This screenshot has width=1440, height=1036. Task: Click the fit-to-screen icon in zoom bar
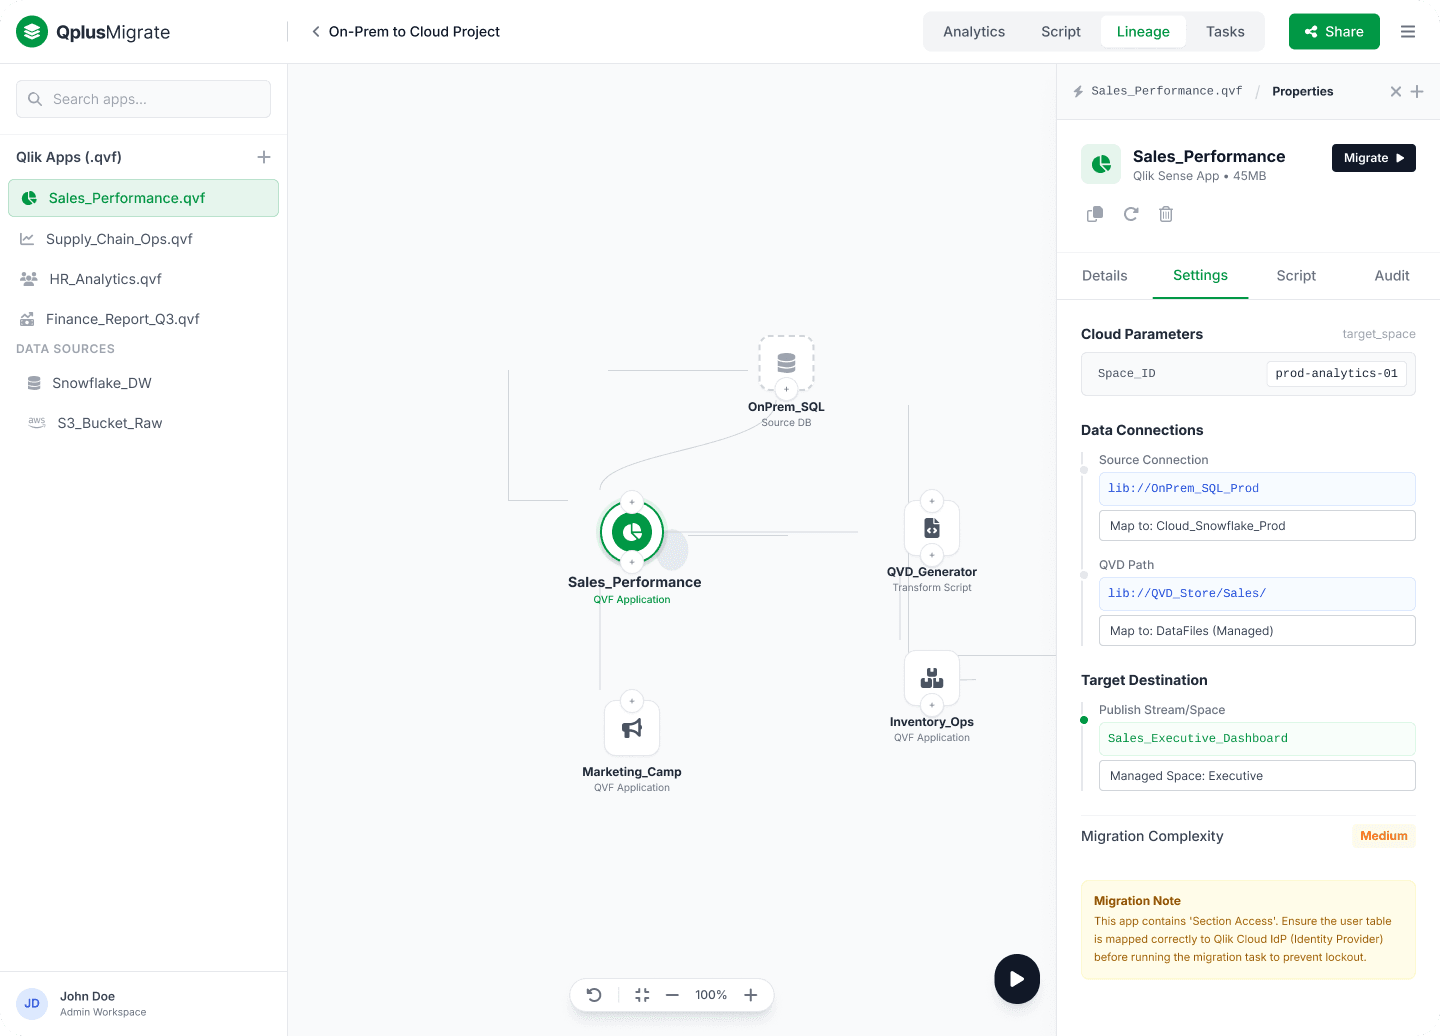click(x=642, y=995)
